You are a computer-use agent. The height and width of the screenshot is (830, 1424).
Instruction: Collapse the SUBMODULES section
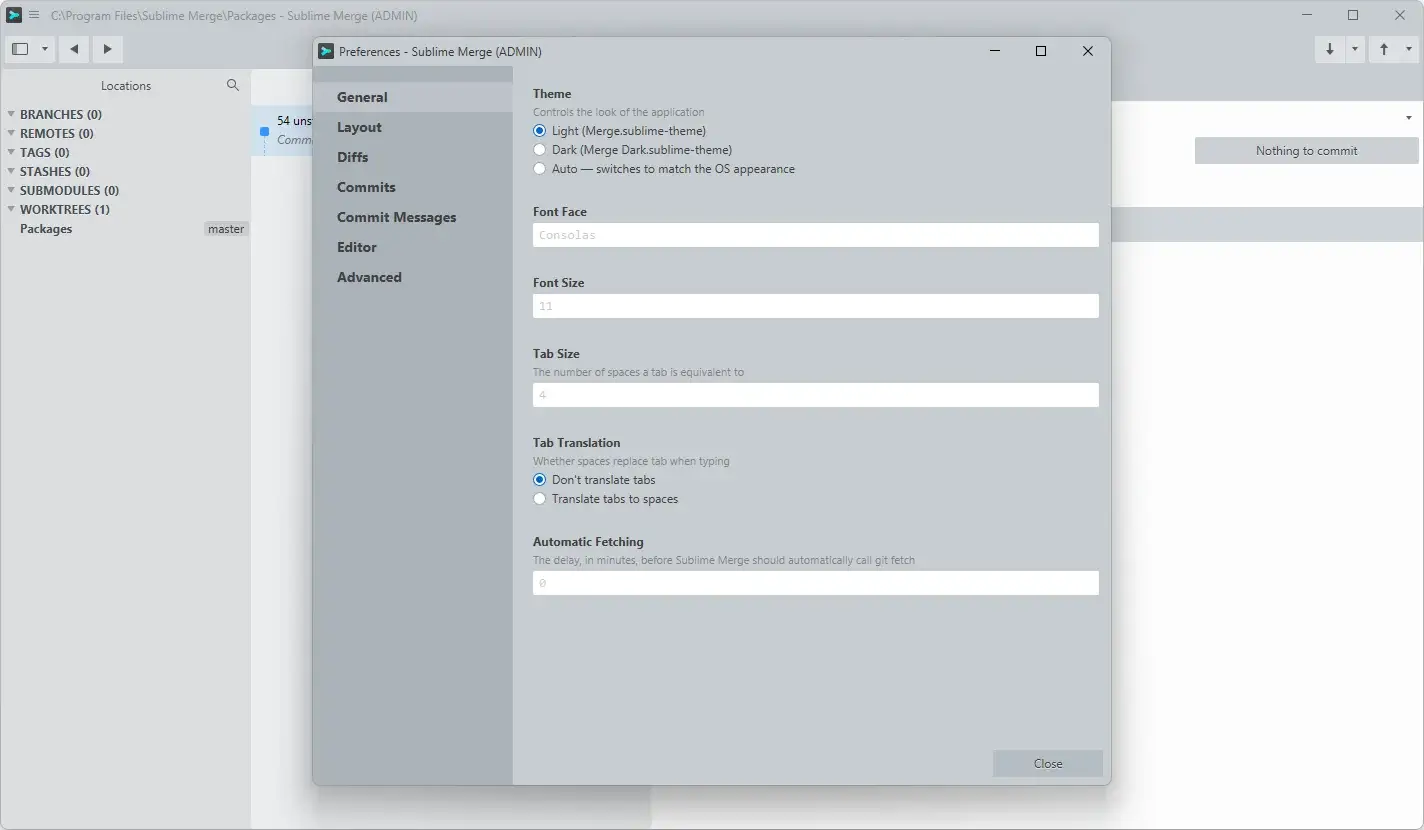tap(12, 190)
